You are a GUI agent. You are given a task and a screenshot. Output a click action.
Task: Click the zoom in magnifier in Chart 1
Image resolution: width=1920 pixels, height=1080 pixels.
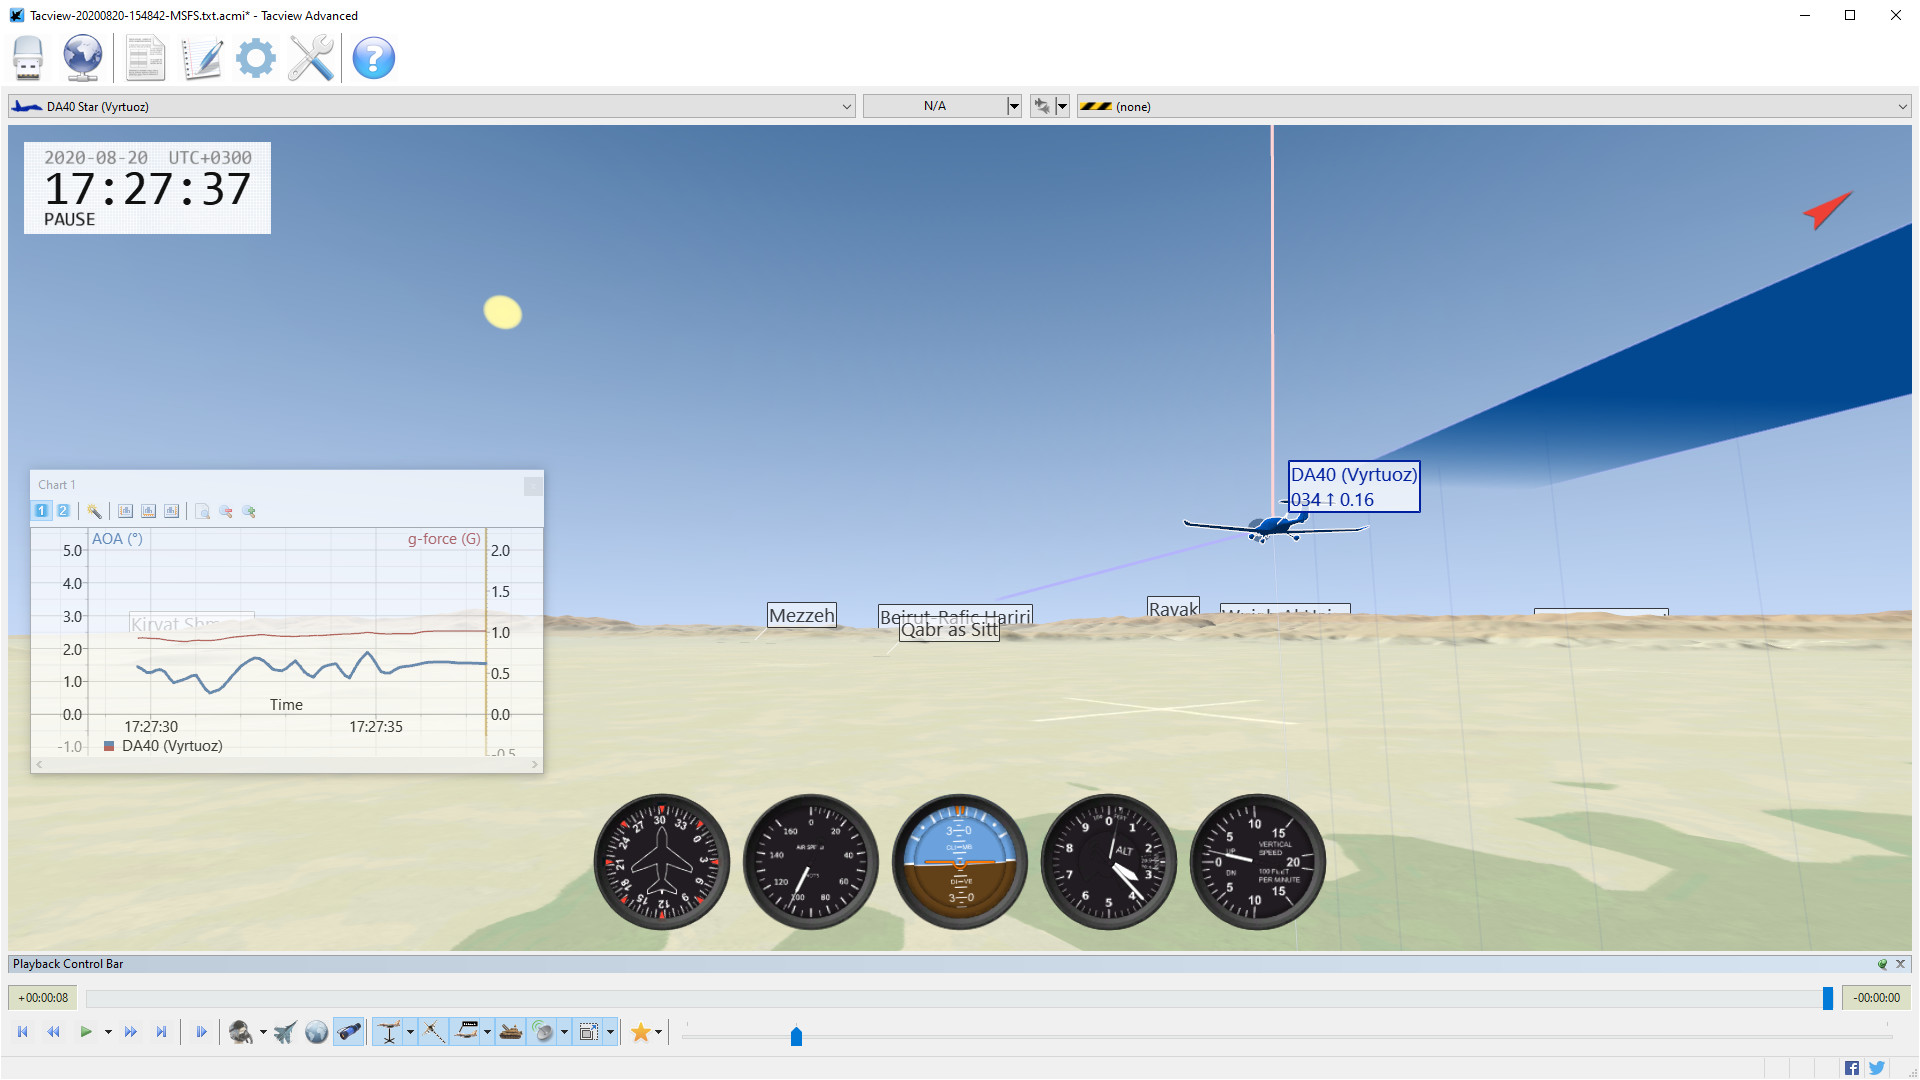(x=249, y=511)
